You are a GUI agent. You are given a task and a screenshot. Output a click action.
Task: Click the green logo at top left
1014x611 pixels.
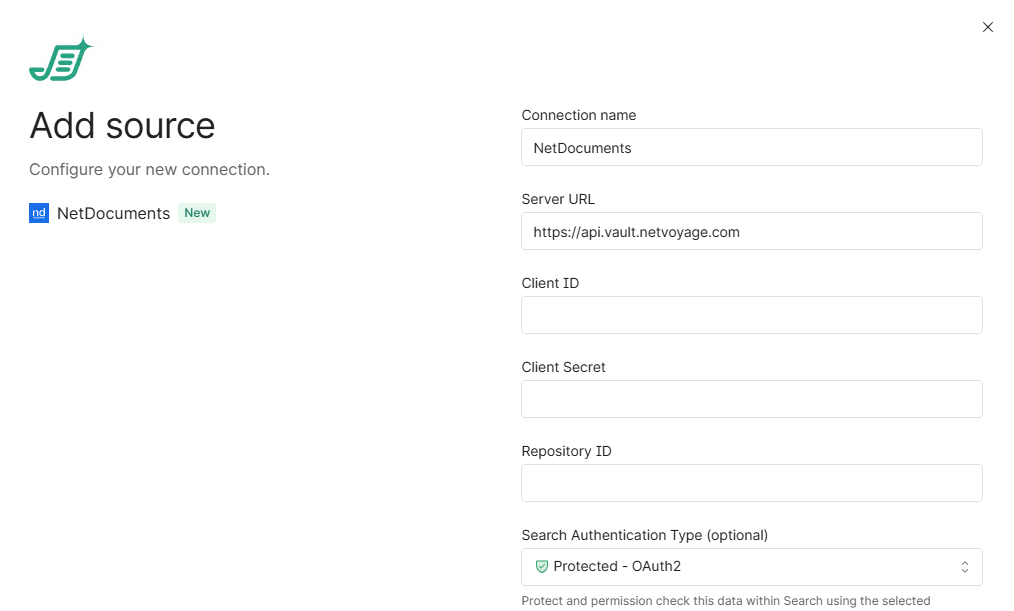(60, 61)
